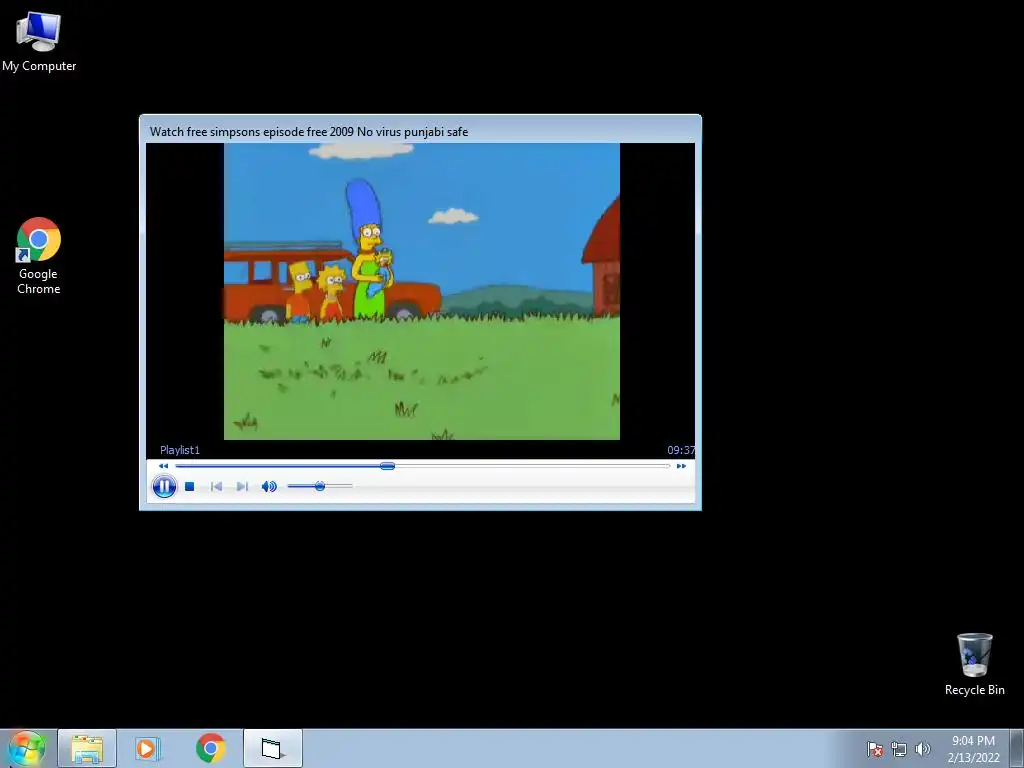Viewport: 1024px width, 768px height.
Task: Open Chrome from the taskbar
Action: (210, 748)
